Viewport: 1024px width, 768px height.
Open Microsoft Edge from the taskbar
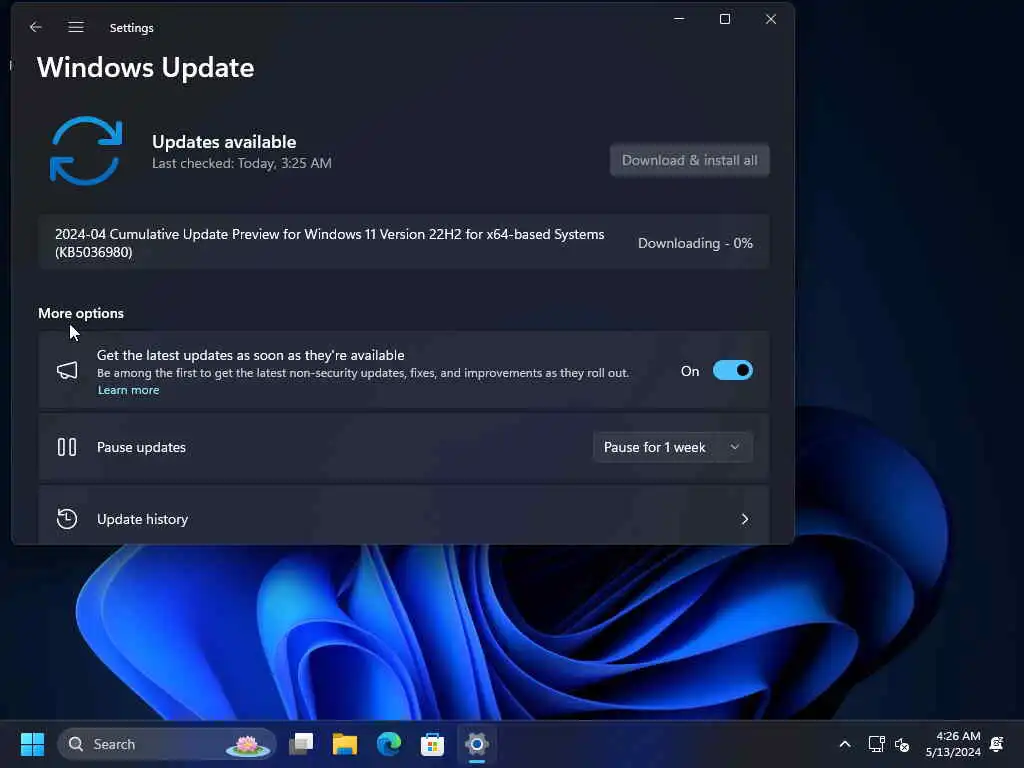tap(389, 744)
